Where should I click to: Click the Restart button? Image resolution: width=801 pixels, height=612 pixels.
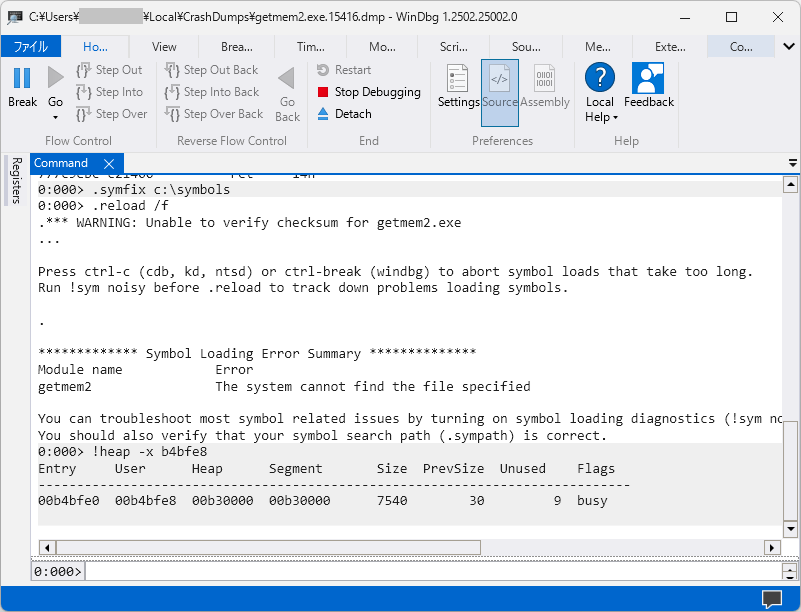(x=344, y=70)
